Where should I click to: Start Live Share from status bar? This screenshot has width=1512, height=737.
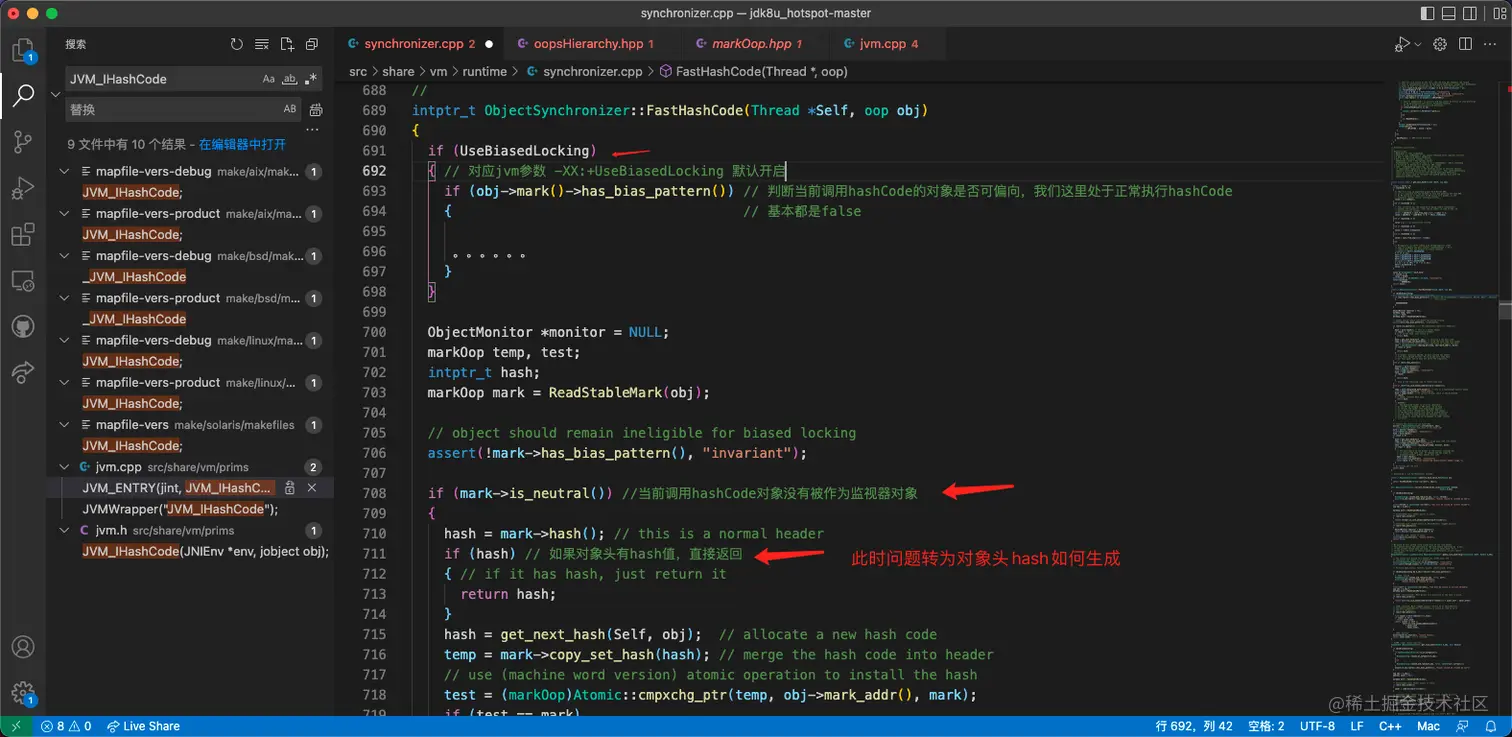[143, 726]
